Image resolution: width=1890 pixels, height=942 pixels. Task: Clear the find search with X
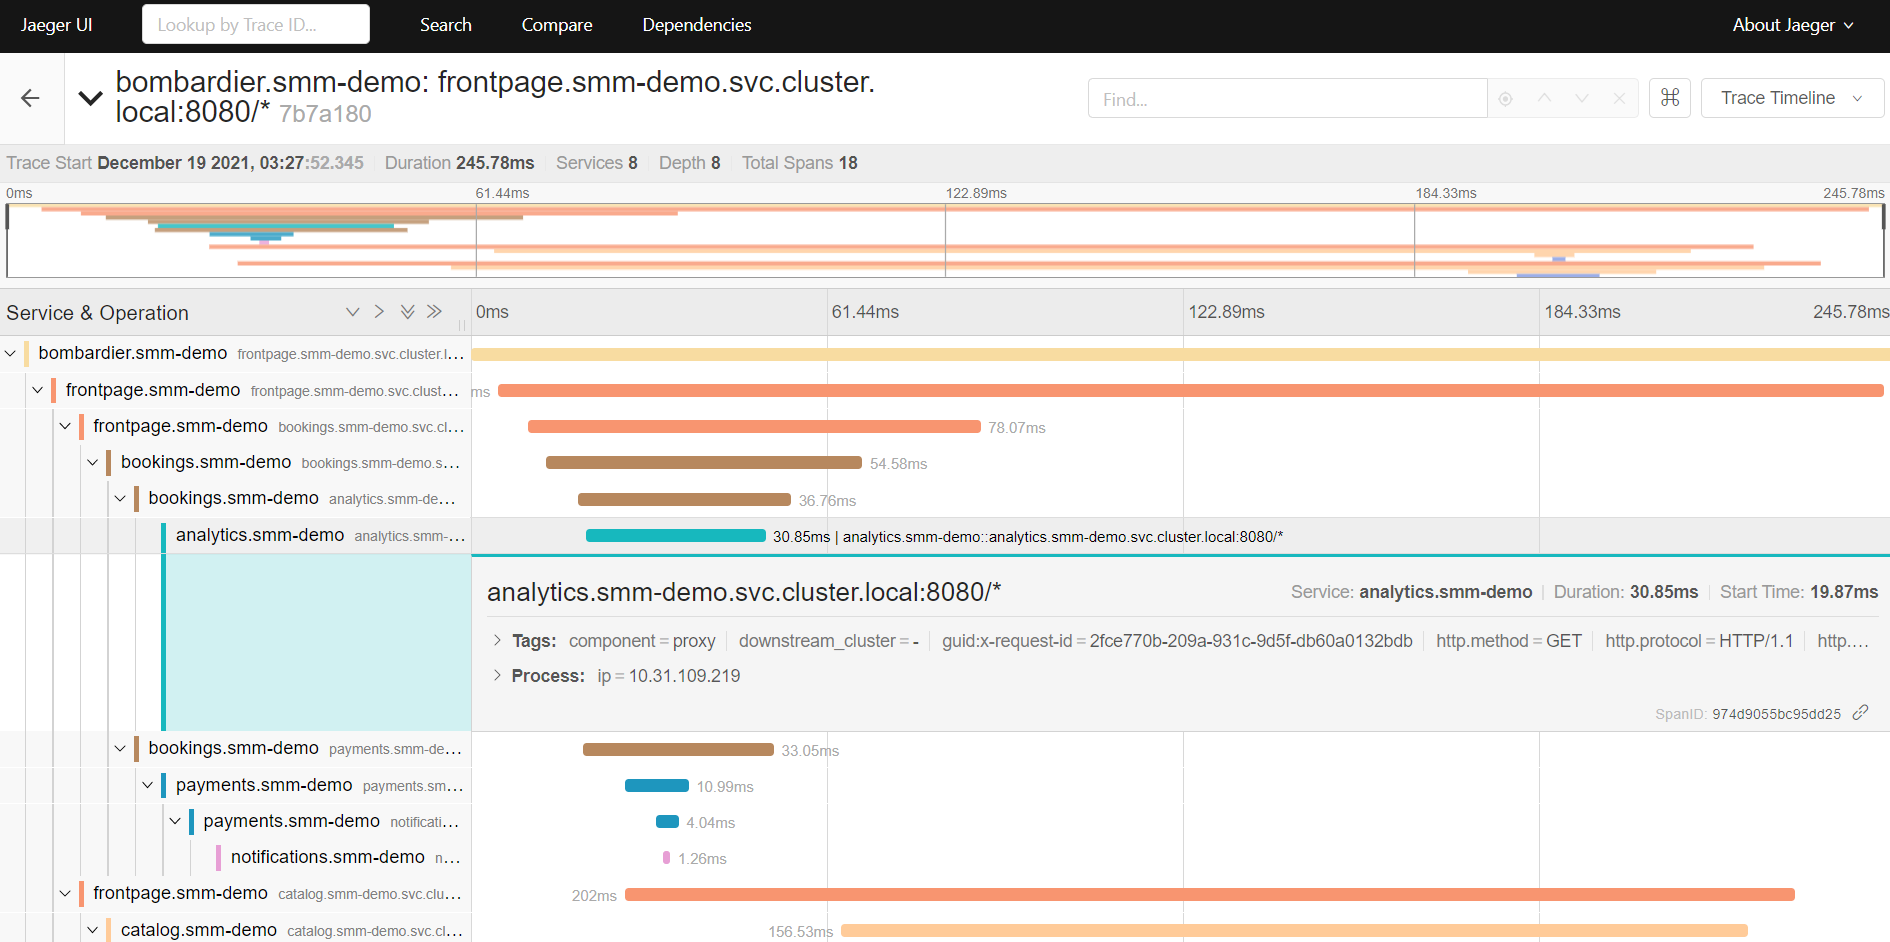tap(1620, 98)
